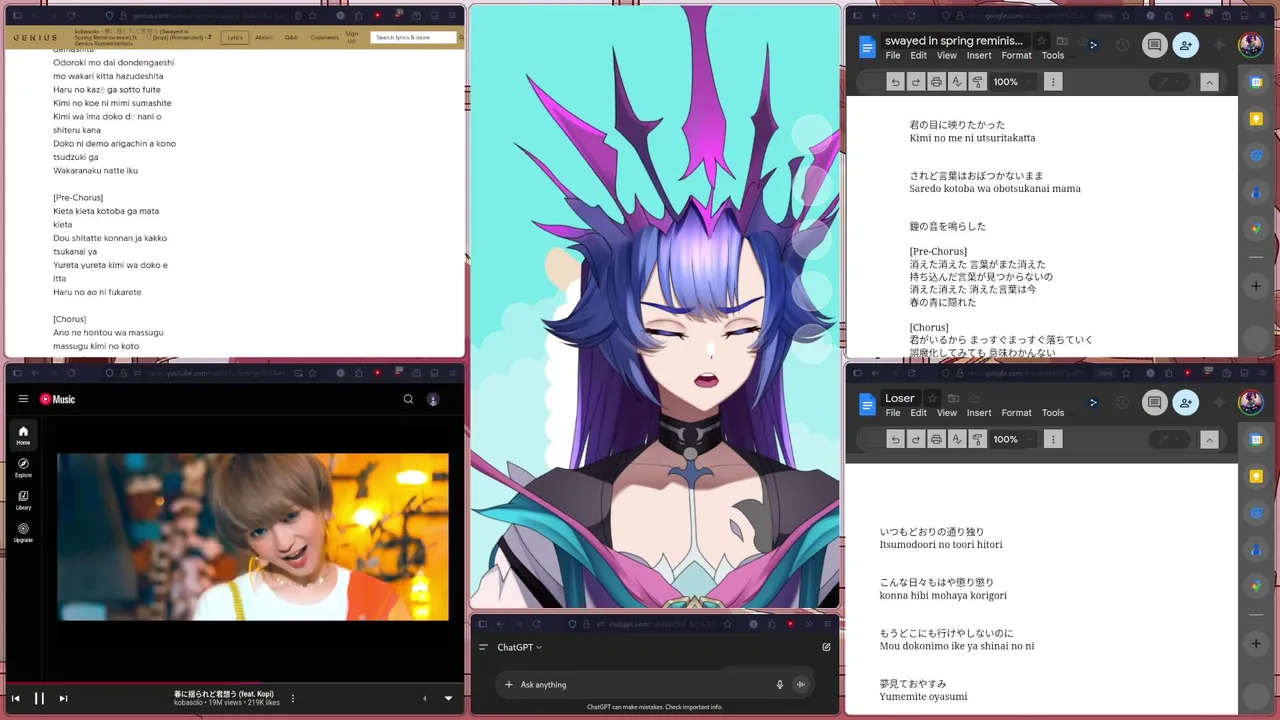Hide the menus in swayed in spring doc
Viewport: 1280px width, 720px height.
click(1209, 82)
